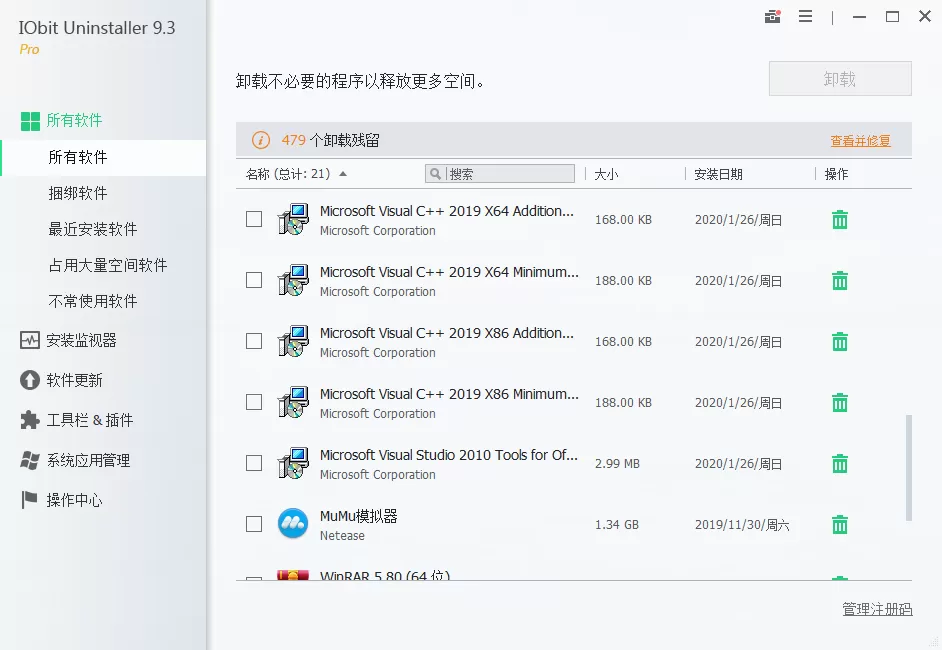The height and width of the screenshot is (650, 942).
Task: Open the gift box icon with red badge
Action: [772, 17]
